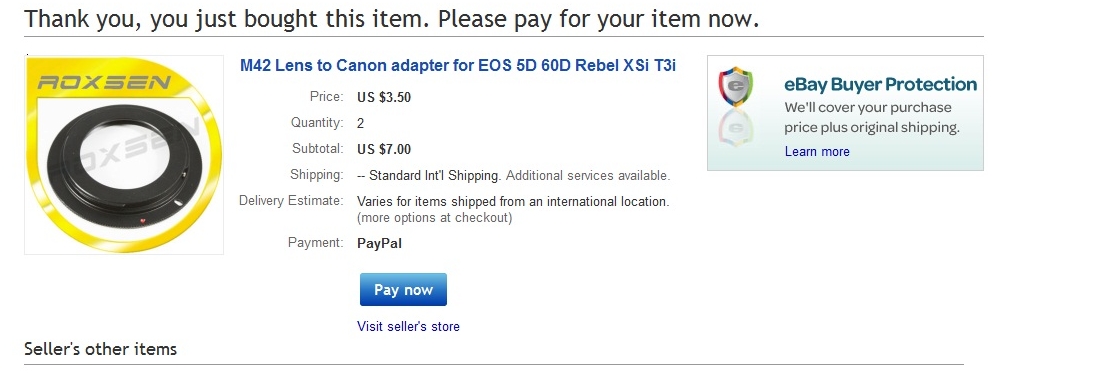The height and width of the screenshot is (373, 1118).
Task: Open the Visit seller's store link
Action: coord(408,327)
